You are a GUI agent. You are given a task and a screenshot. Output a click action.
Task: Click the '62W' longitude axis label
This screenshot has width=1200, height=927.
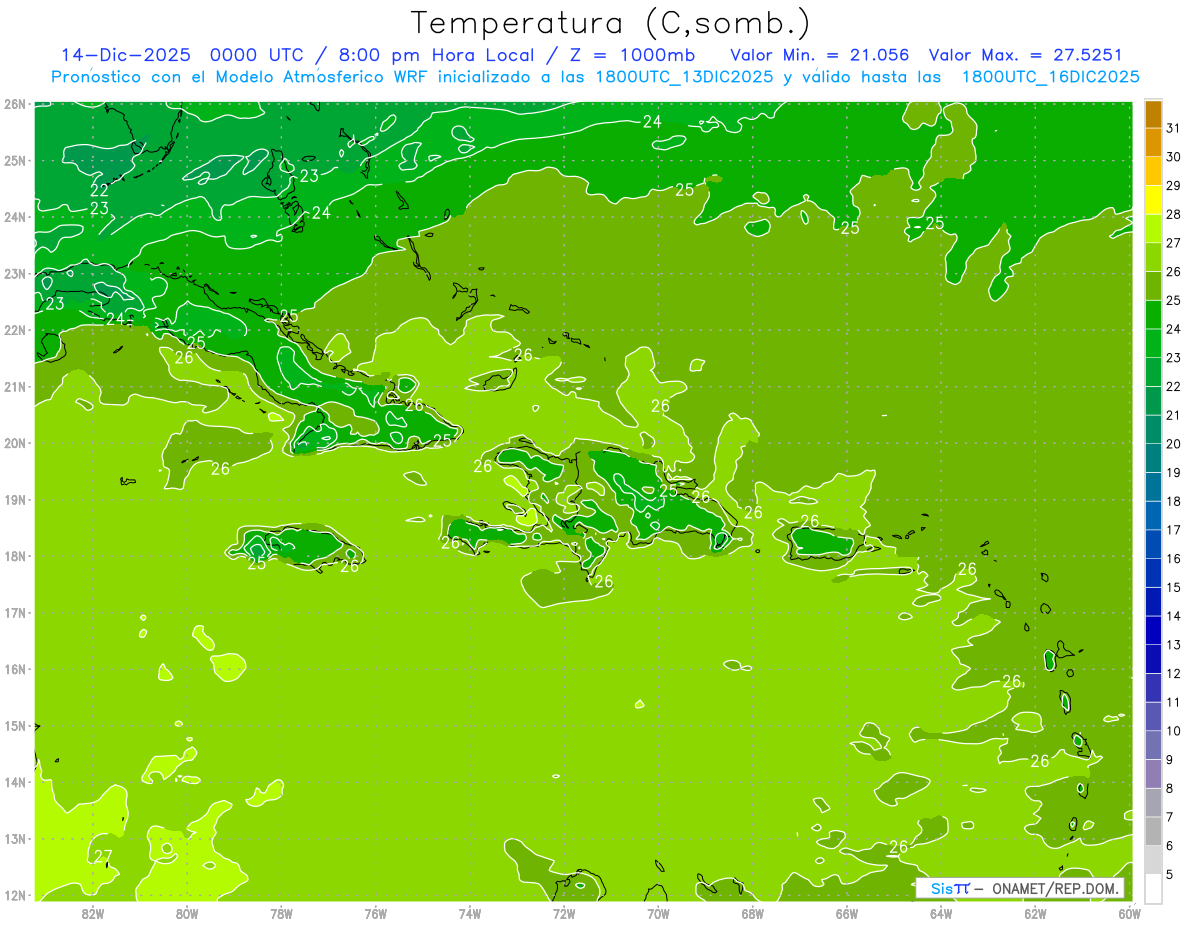tap(1035, 913)
